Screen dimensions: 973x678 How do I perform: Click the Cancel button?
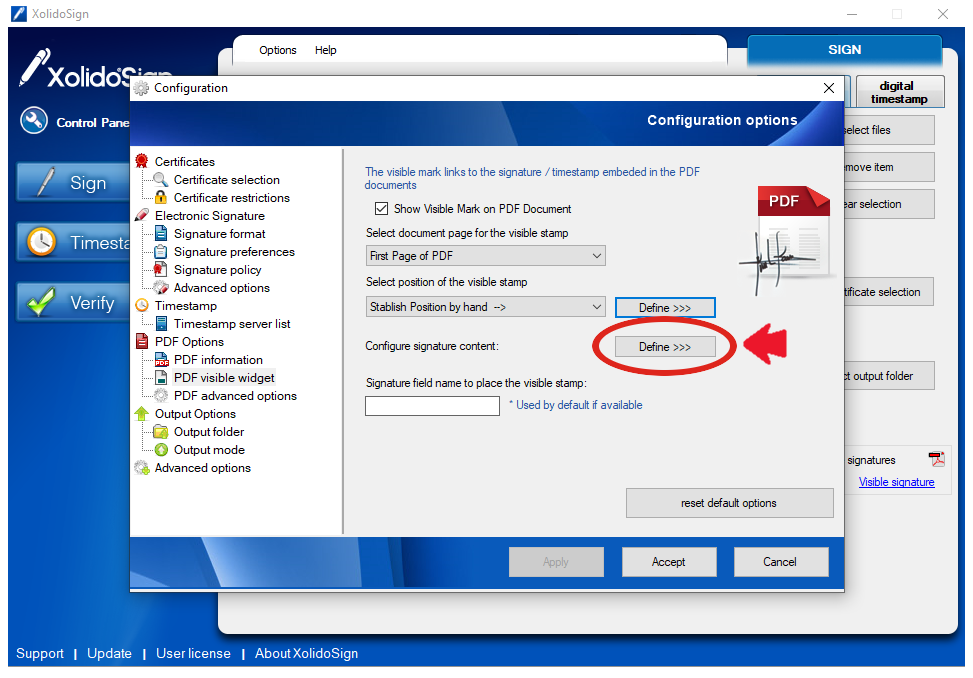coord(781,562)
